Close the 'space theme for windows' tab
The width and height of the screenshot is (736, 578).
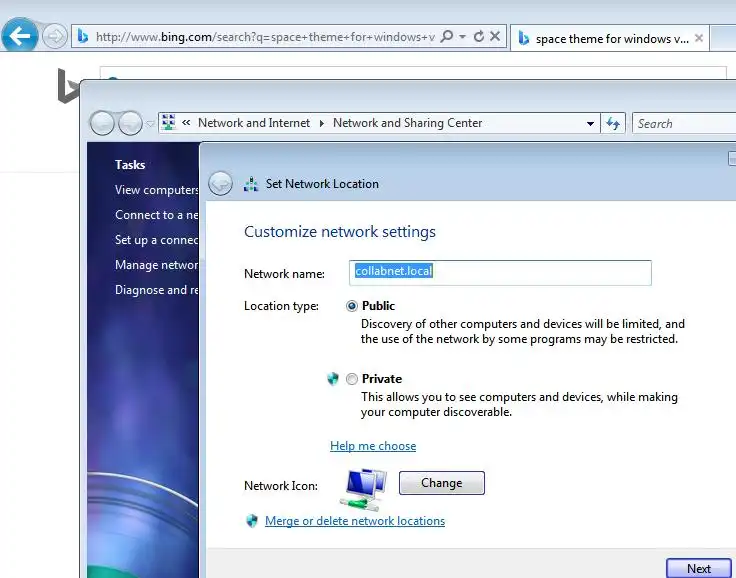click(x=698, y=38)
